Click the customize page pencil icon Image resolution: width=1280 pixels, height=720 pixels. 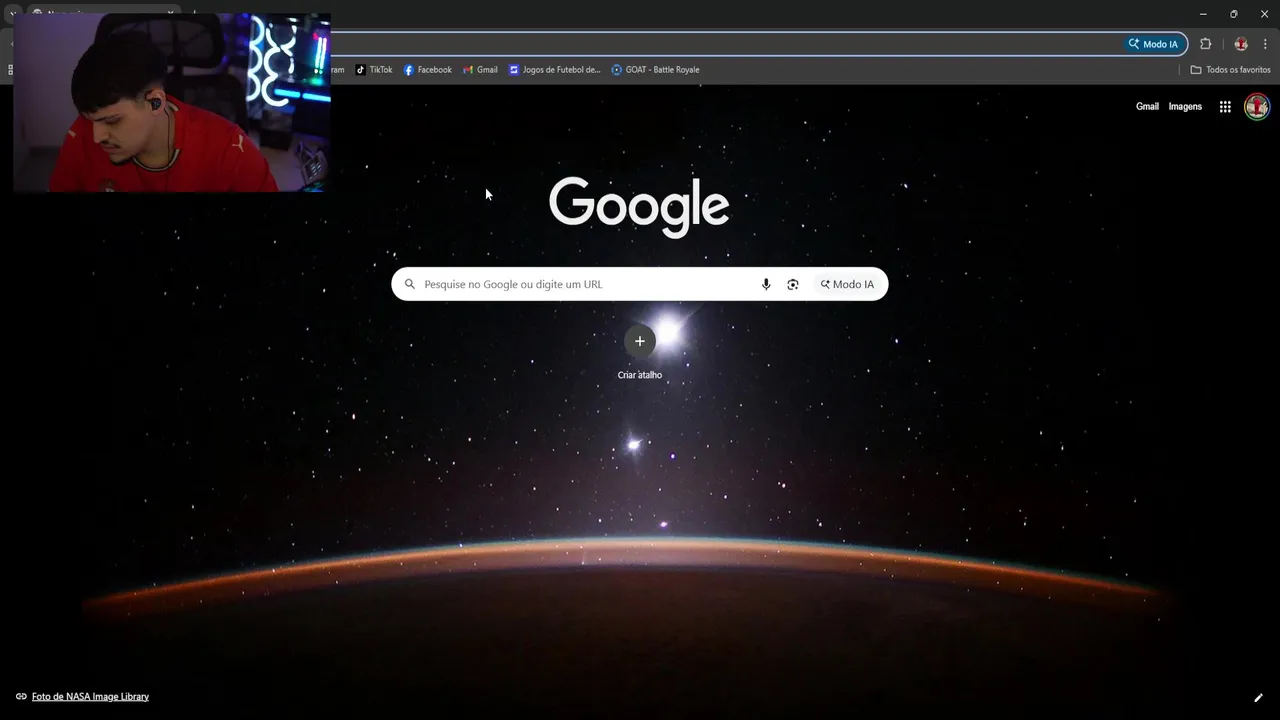1258,697
